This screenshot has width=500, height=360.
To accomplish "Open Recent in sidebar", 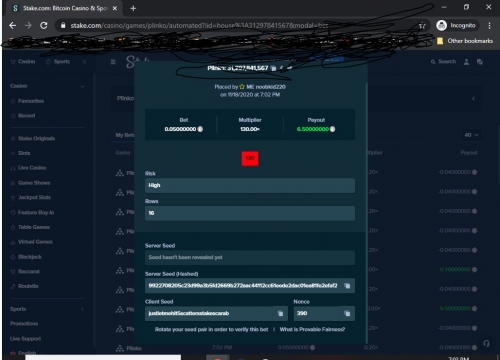I will coord(23,116).
